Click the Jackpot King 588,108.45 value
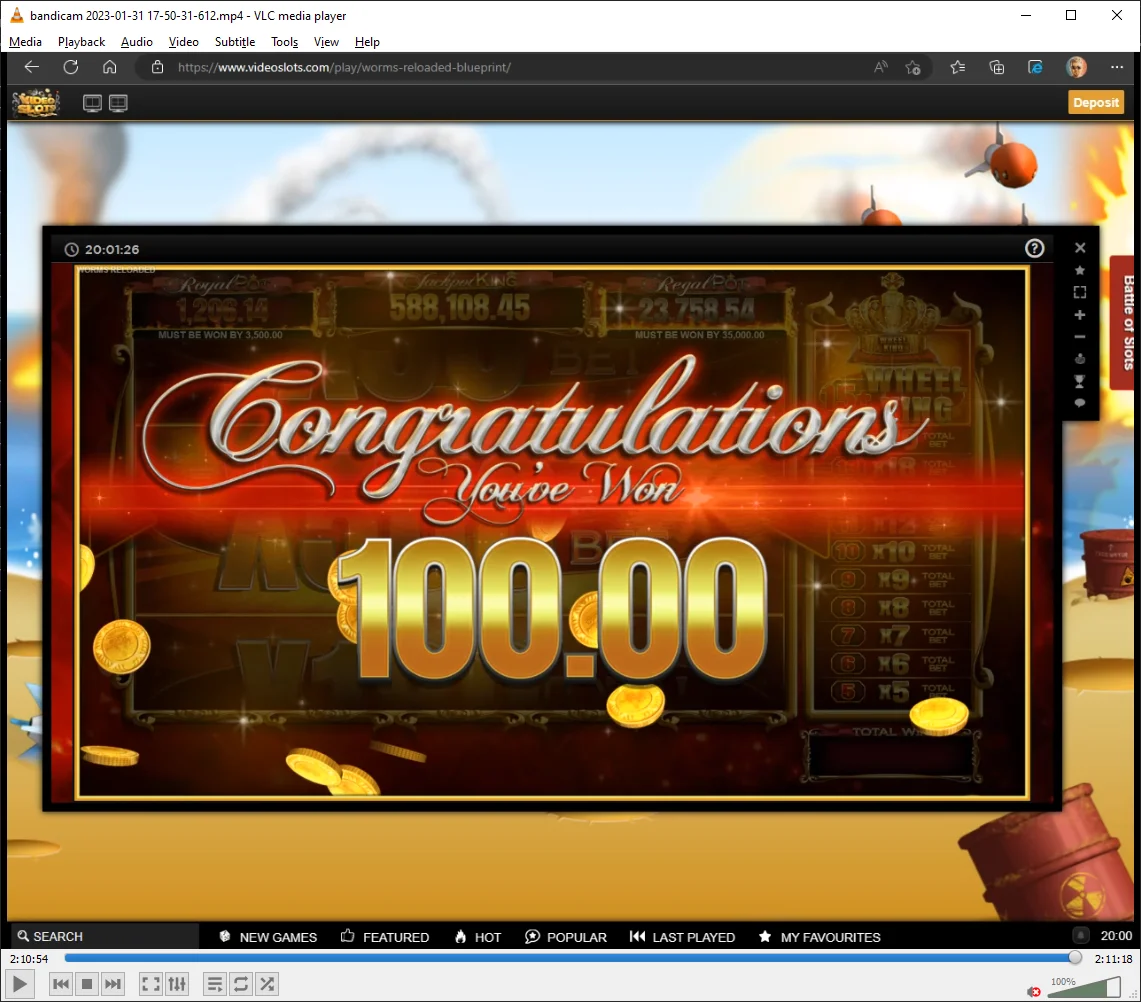Viewport: 1141px width, 1002px height. click(x=460, y=308)
